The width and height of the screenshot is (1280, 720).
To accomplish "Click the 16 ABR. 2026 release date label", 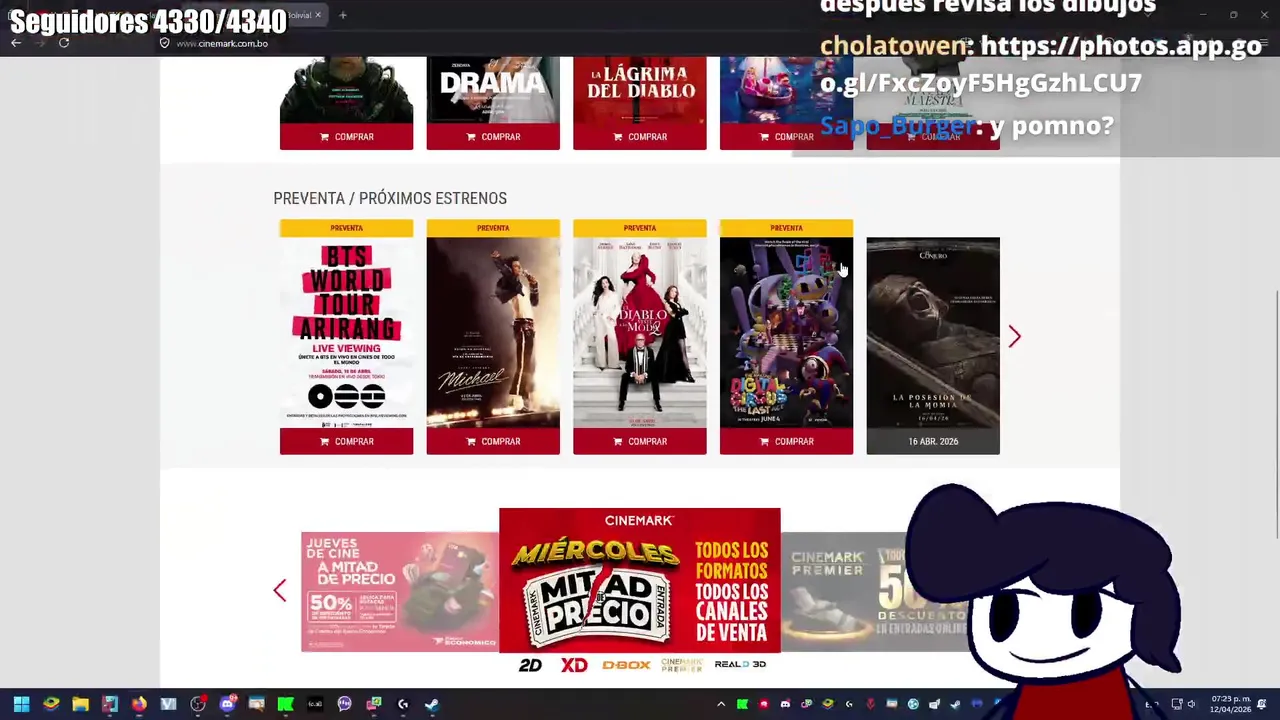I will 933,441.
